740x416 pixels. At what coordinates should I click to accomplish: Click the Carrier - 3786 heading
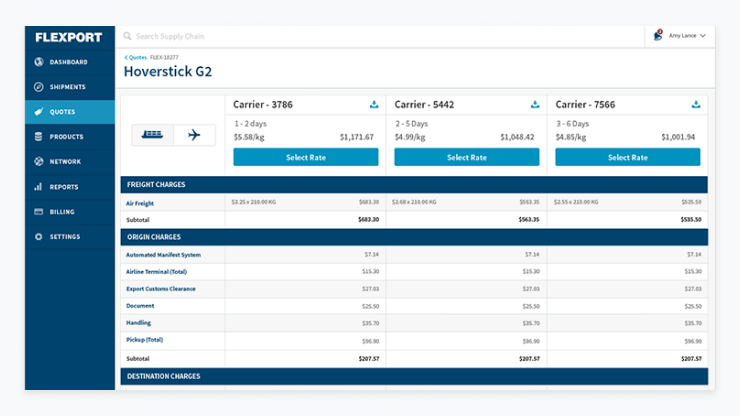pyautogui.click(x=263, y=105)
